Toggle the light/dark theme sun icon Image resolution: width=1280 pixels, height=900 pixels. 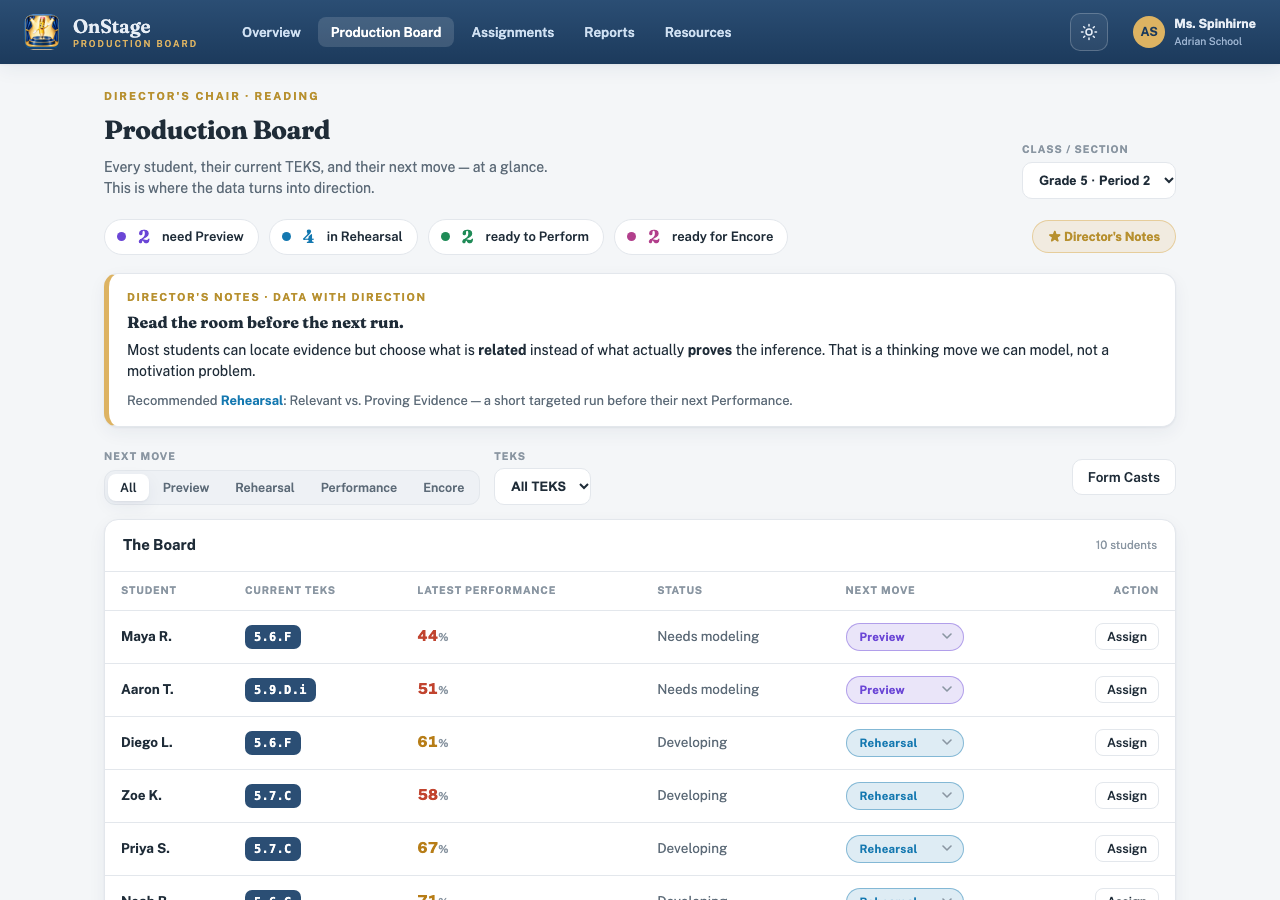point(1089,32)
